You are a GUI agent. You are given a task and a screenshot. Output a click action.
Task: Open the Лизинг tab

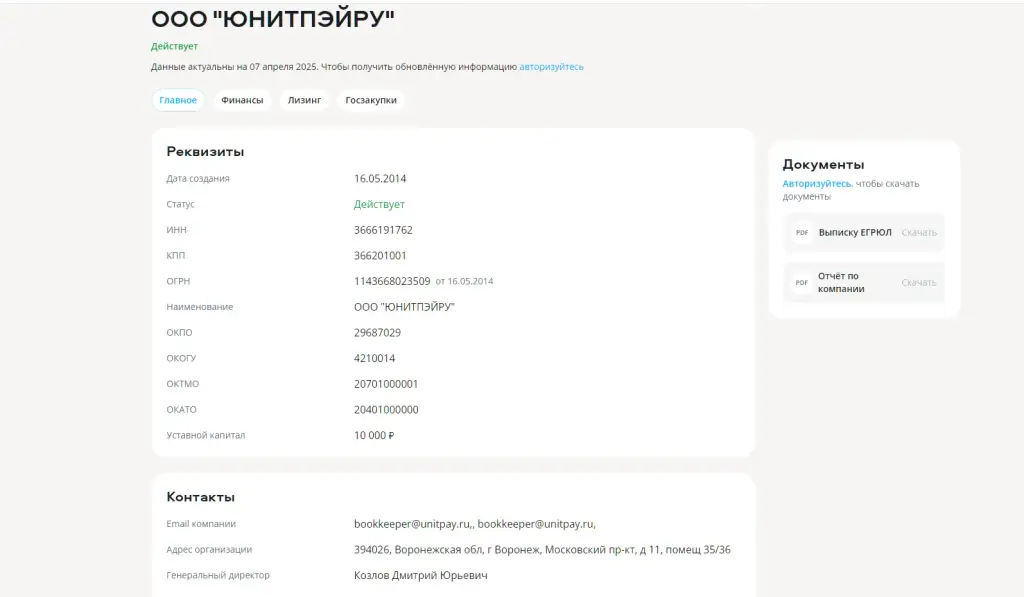(x=304, y=100)
